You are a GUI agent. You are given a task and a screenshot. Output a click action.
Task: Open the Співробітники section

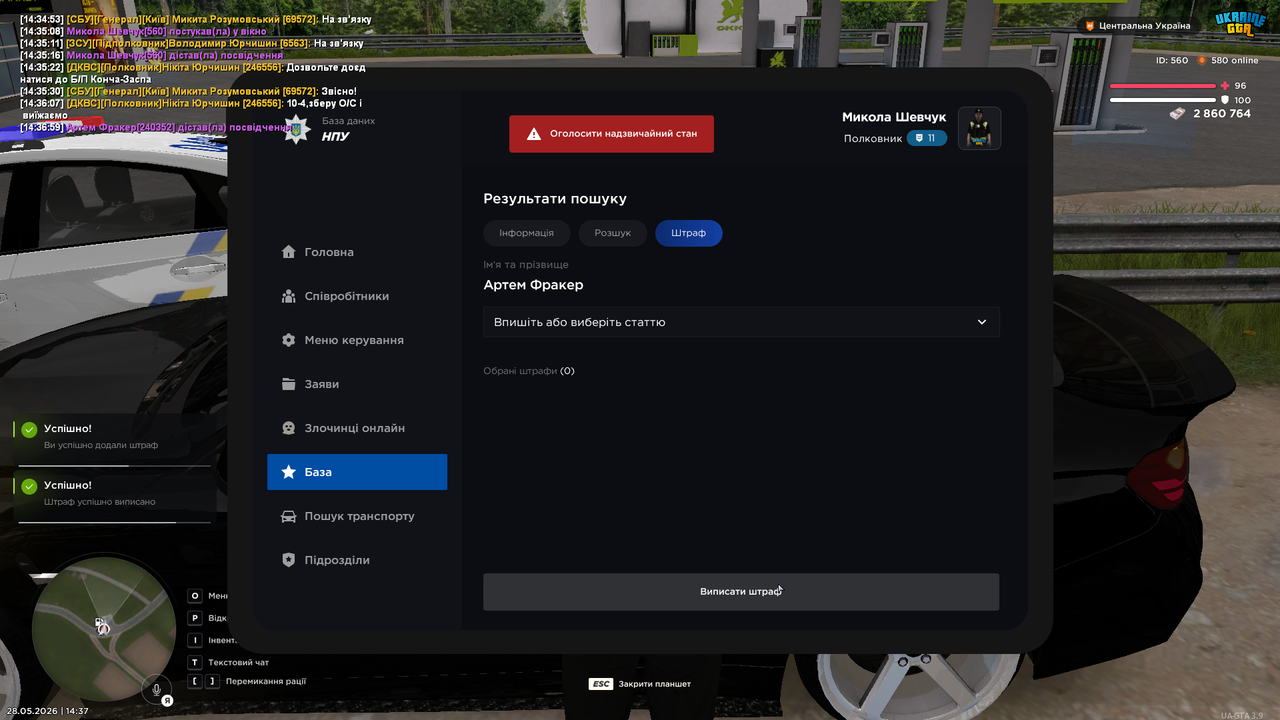(357, 296)
